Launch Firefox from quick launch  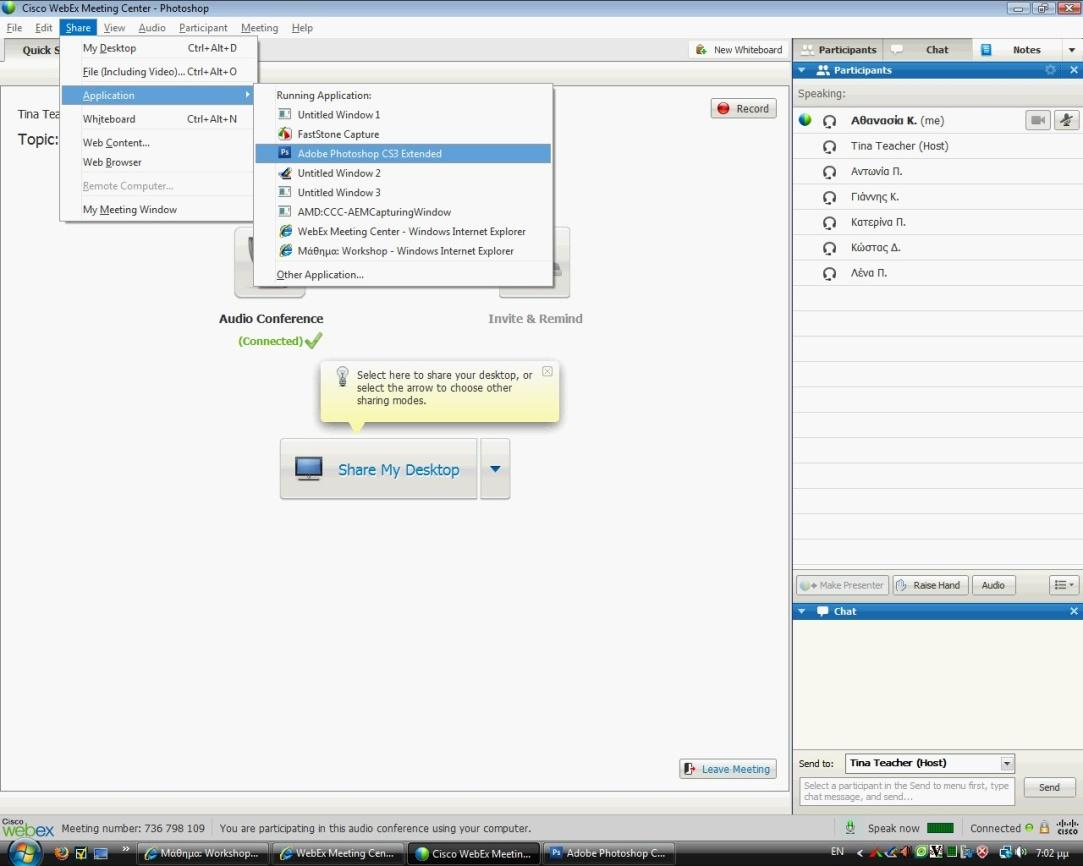pyautogui.click(x=61, y=853)
